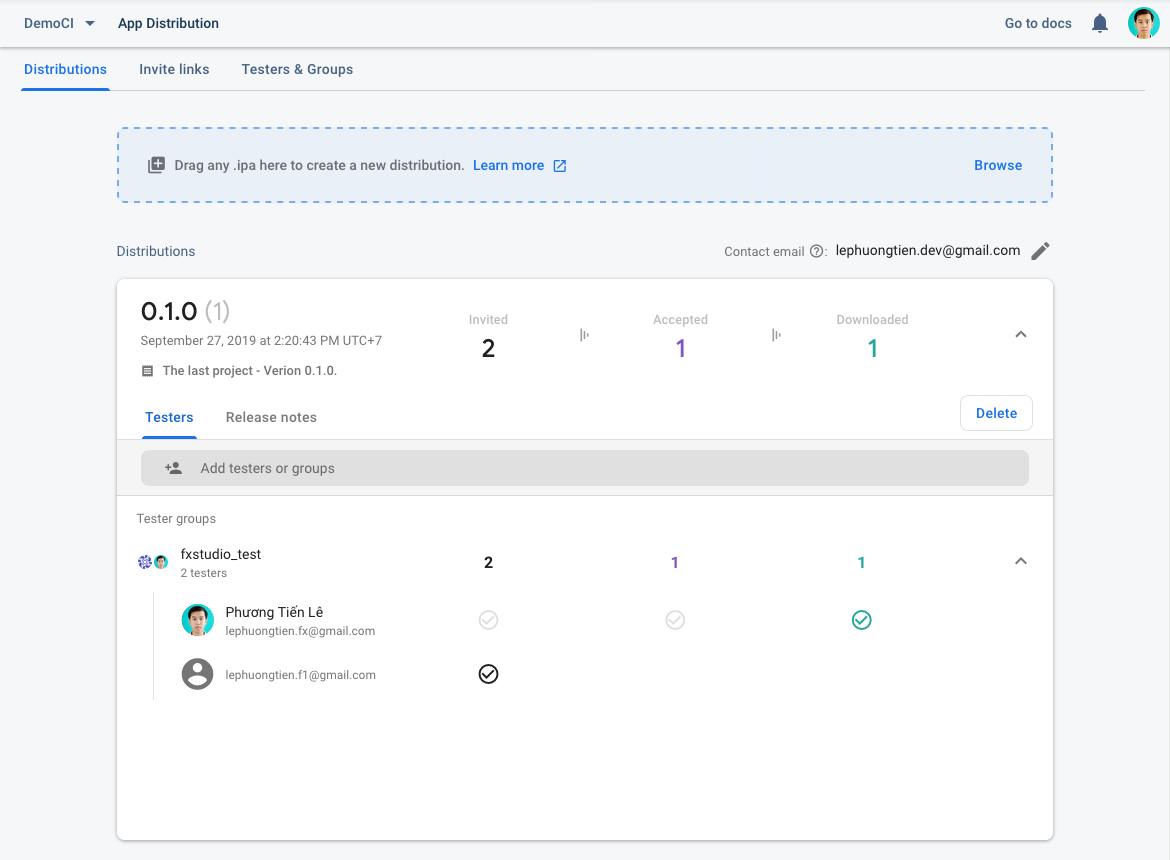The image size is (1170, 860).
Task: Collapse the 0.1.0 distribution card
Action: [x=1021, y=334]
